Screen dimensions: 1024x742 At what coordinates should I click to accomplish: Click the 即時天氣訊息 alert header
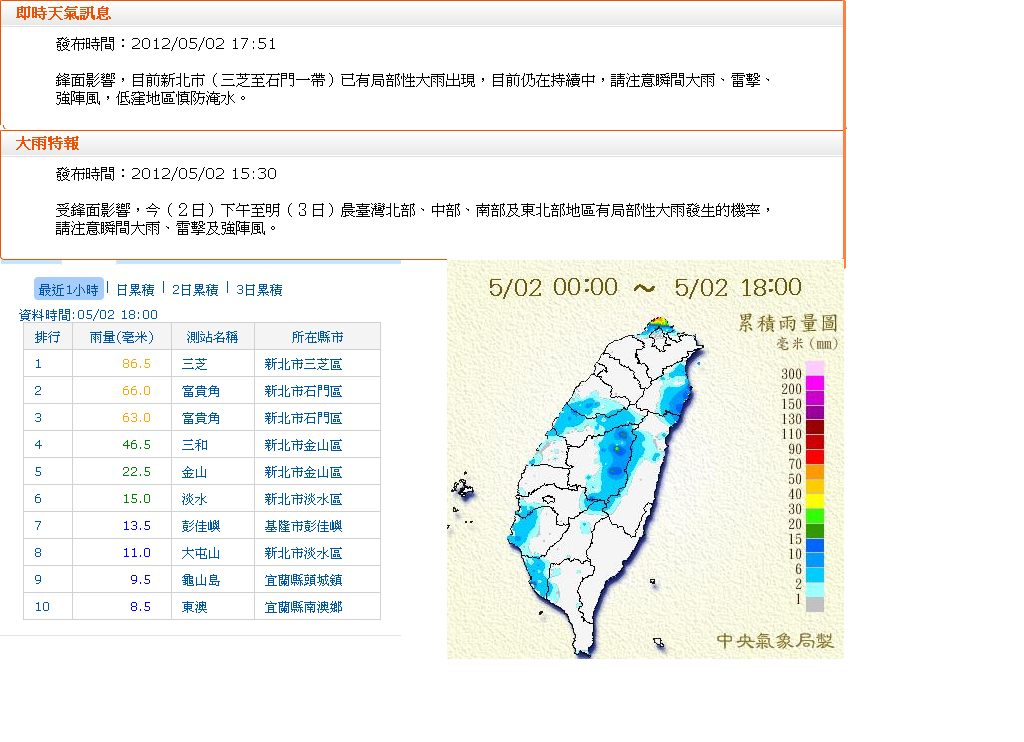pyautogui.click(x=63, y=13)
